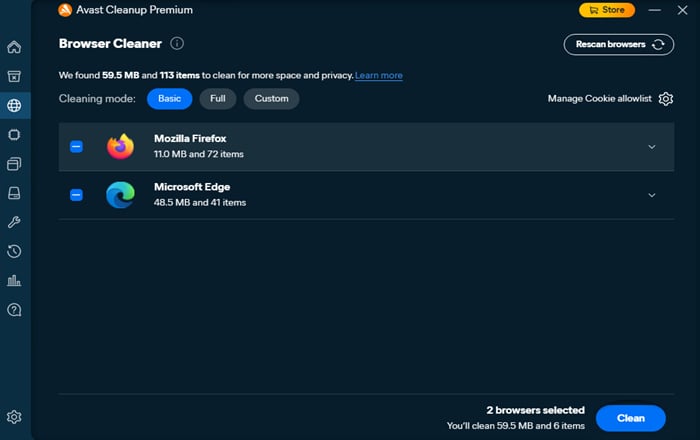Click Manage Cookie allowlist text
700x440 pixels.
pyautogui.click(x=600, y=99)
